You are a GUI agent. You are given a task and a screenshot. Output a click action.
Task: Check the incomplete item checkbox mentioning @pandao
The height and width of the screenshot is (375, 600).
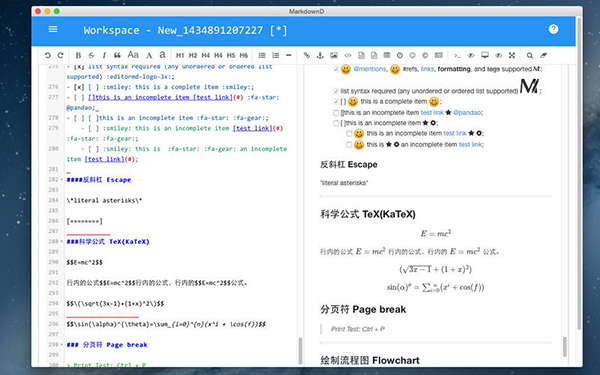tap(336, 113)
